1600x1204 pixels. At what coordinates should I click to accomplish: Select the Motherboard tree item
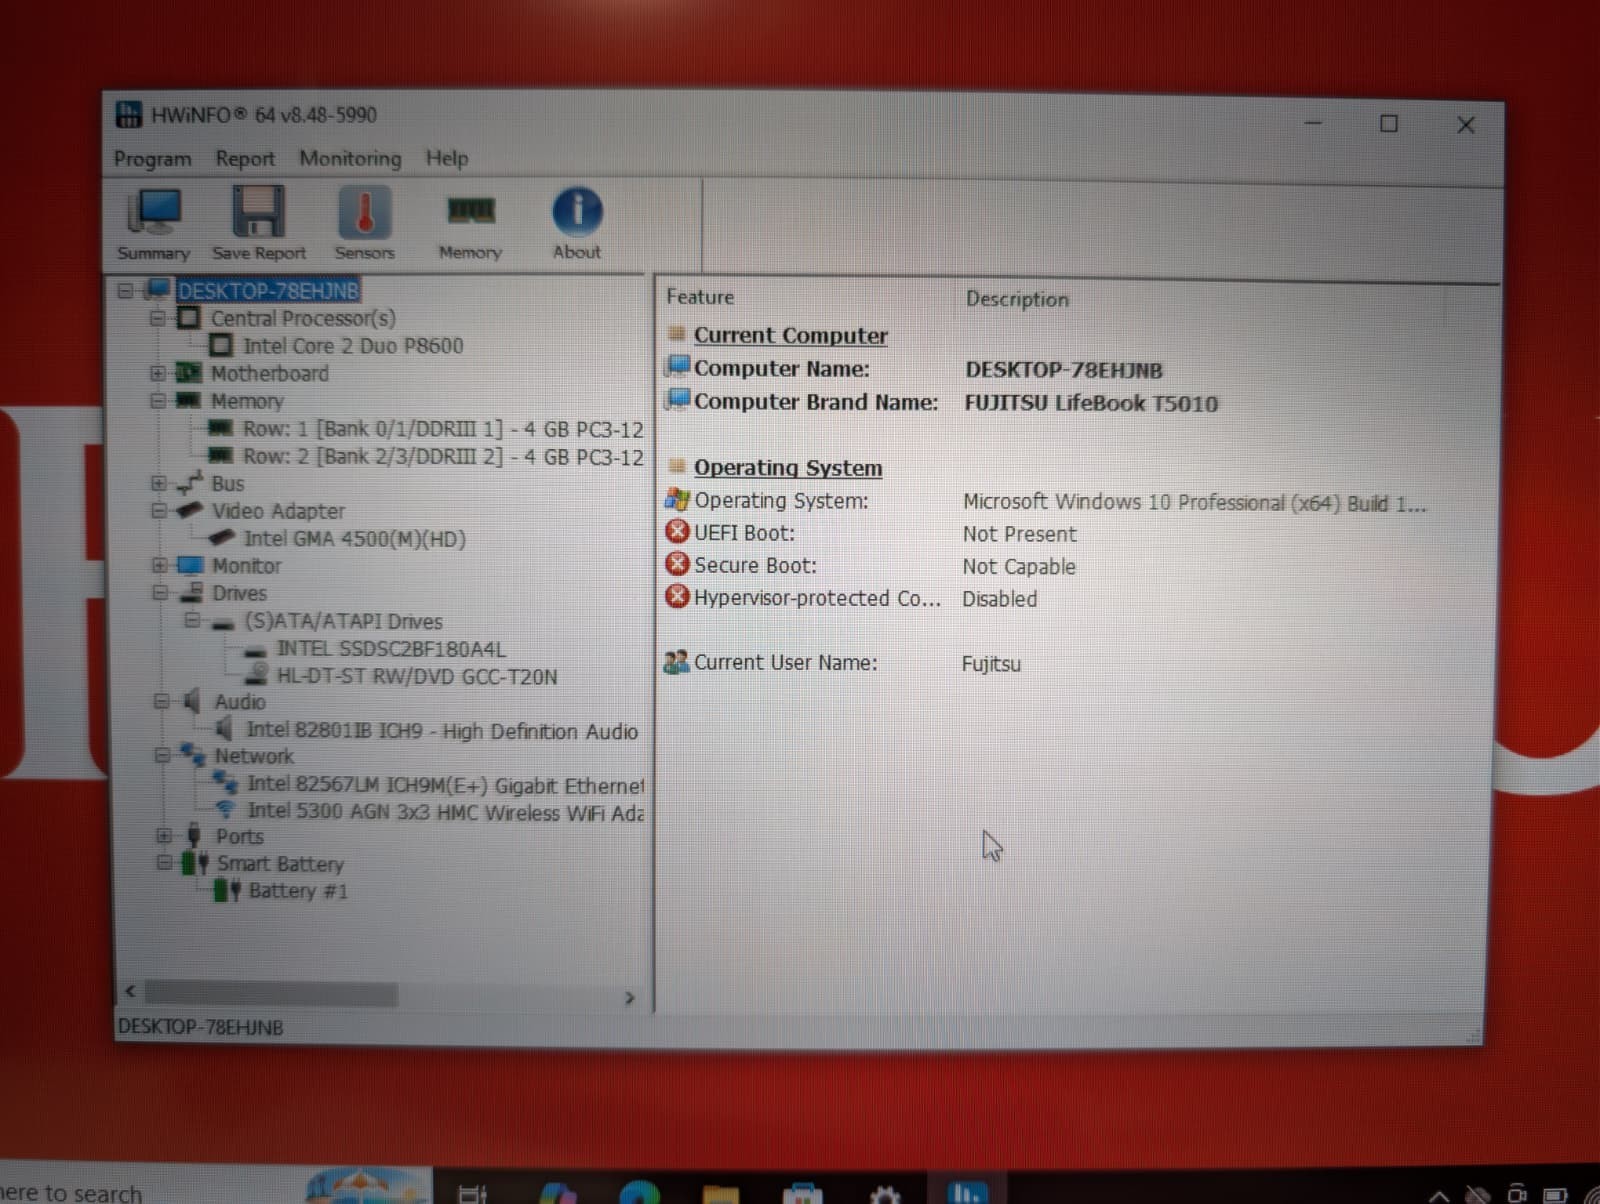point(269,373)
